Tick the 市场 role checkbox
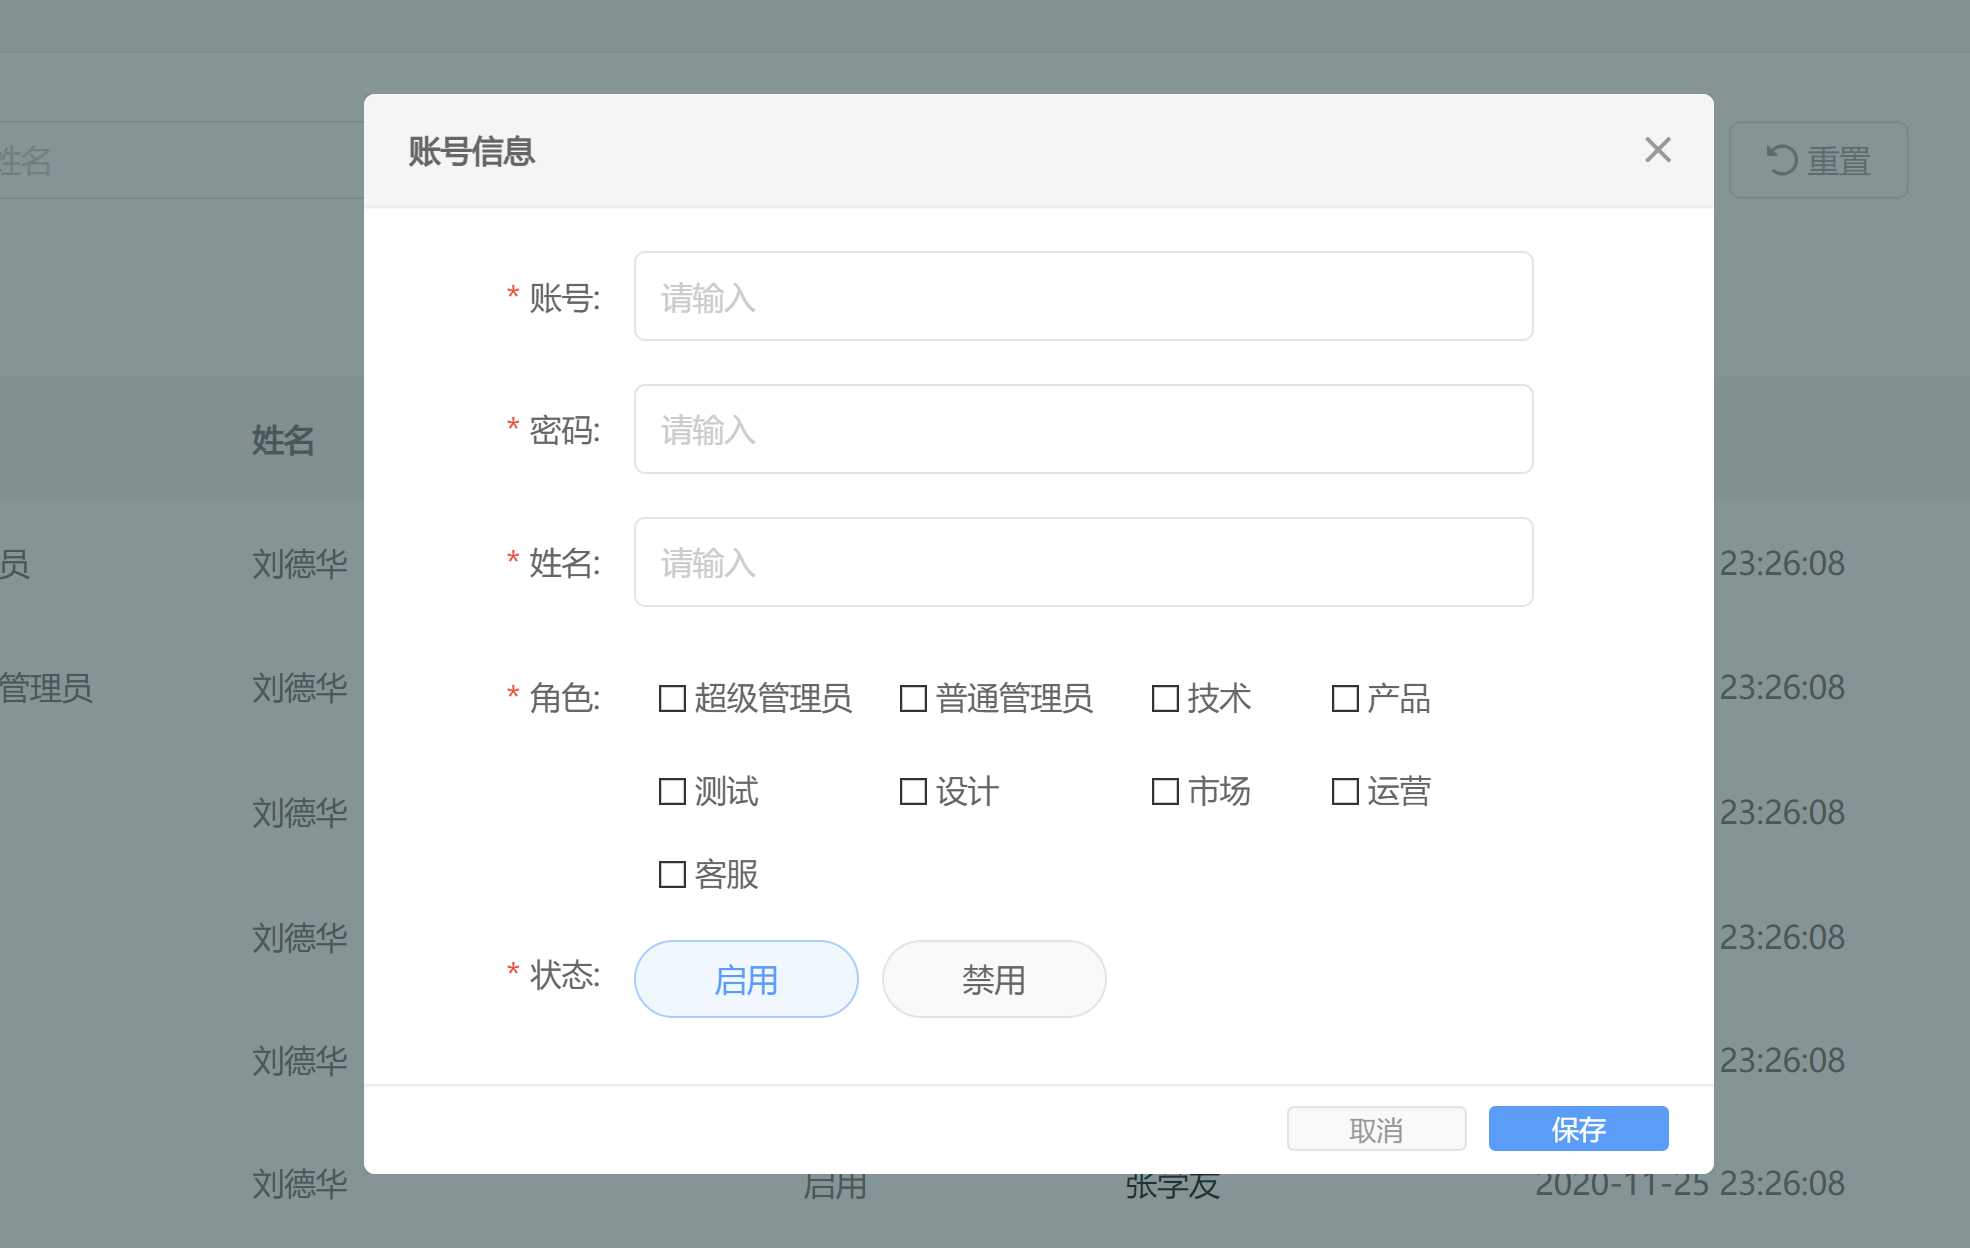The height and width of the screenshot is (1248, 1970). point(1165,791)
